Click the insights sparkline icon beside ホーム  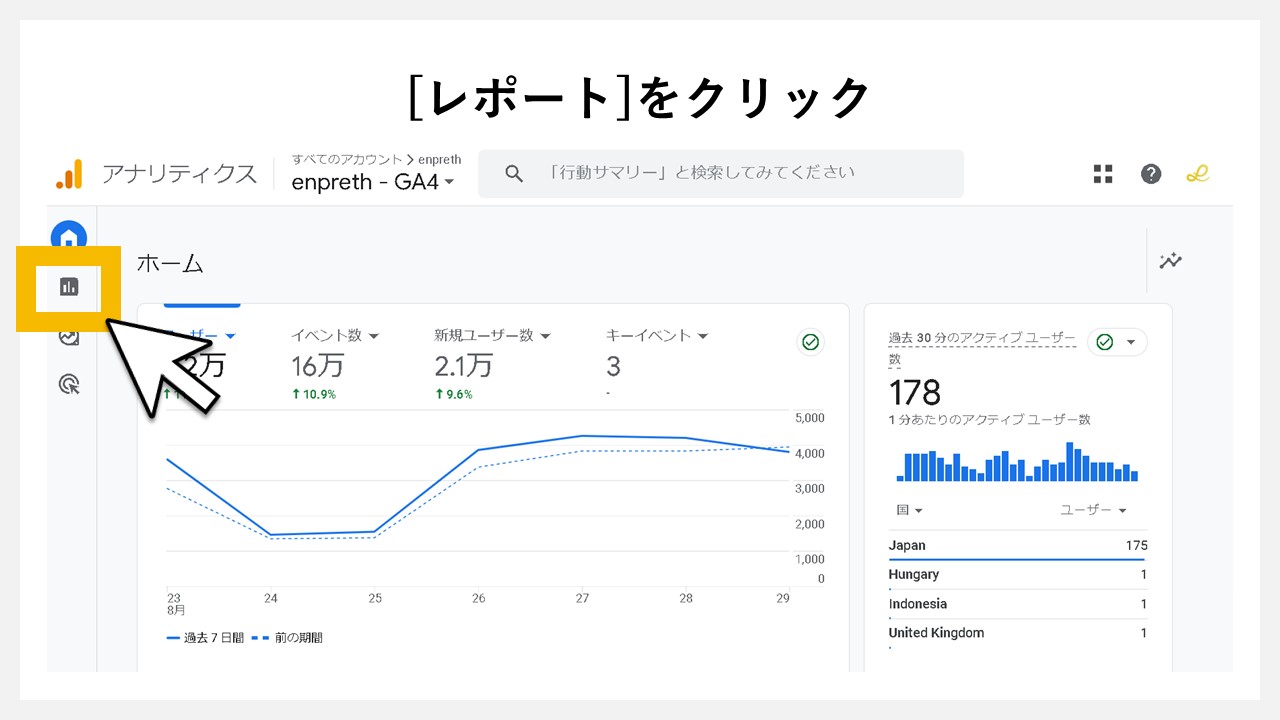click(1169, 261)
